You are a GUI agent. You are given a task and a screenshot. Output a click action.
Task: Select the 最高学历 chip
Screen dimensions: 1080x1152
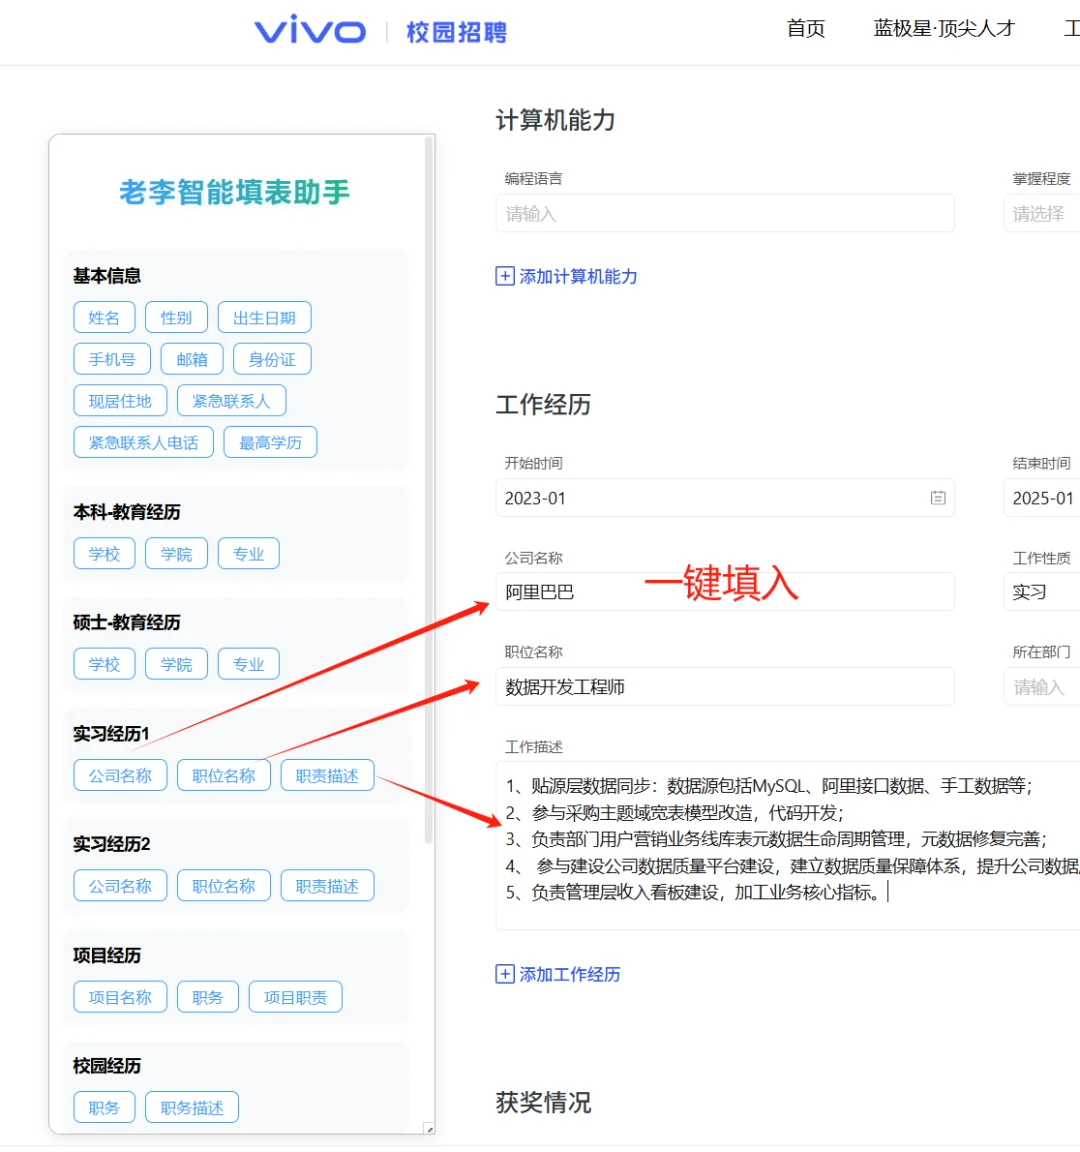coord(270,441)
